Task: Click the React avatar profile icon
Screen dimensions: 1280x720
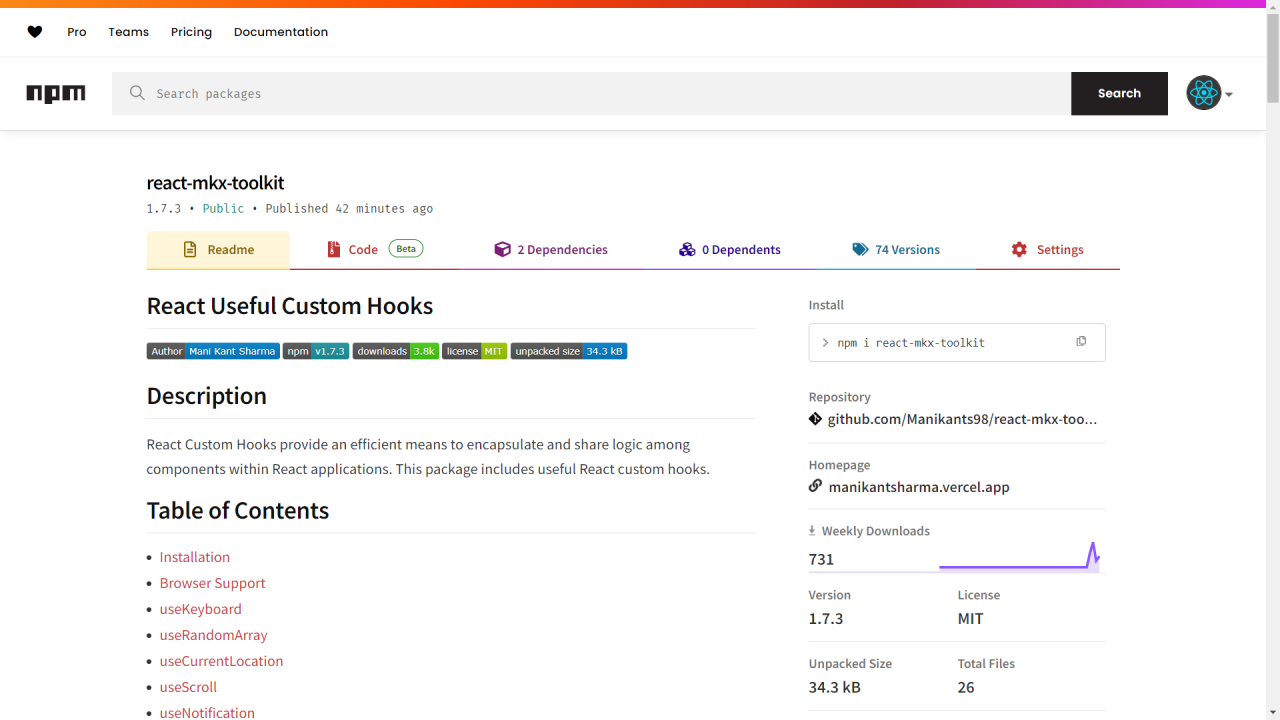Action: tap(1203, 93)
